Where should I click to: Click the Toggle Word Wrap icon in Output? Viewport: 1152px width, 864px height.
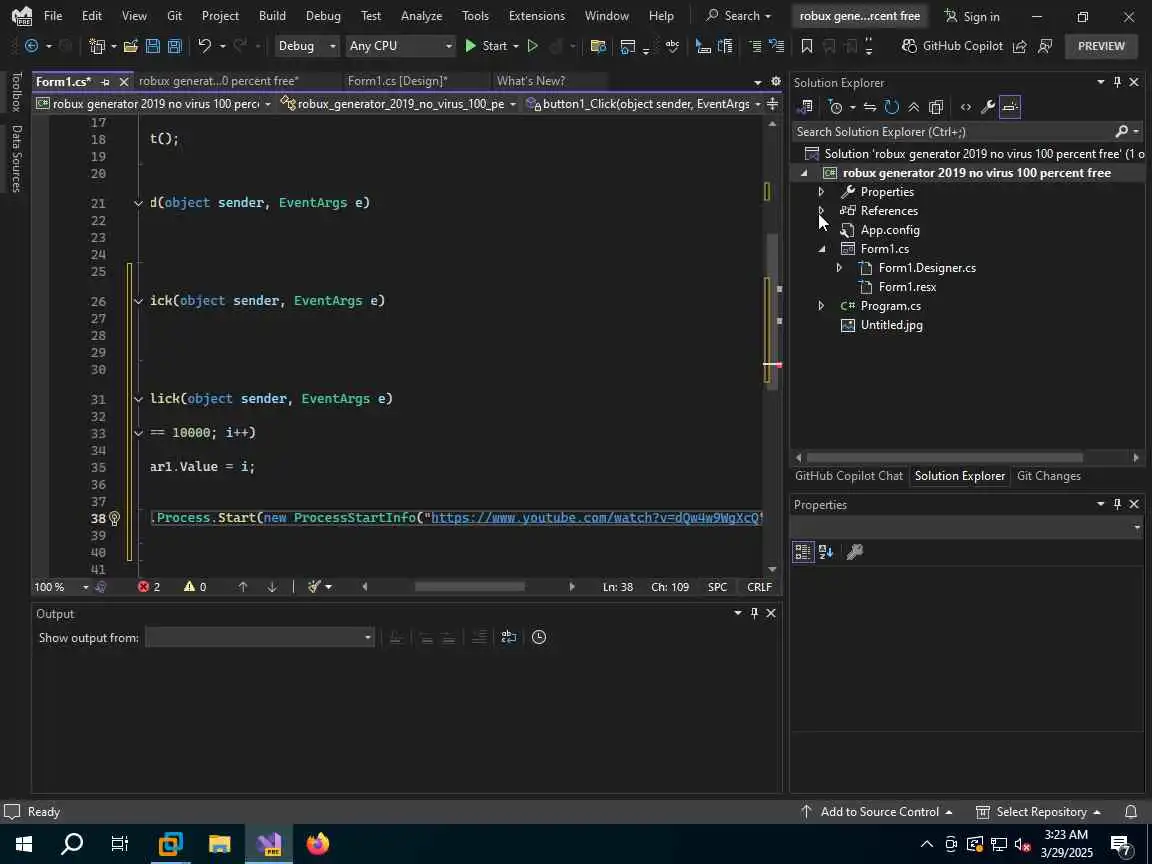coord(508,637)
